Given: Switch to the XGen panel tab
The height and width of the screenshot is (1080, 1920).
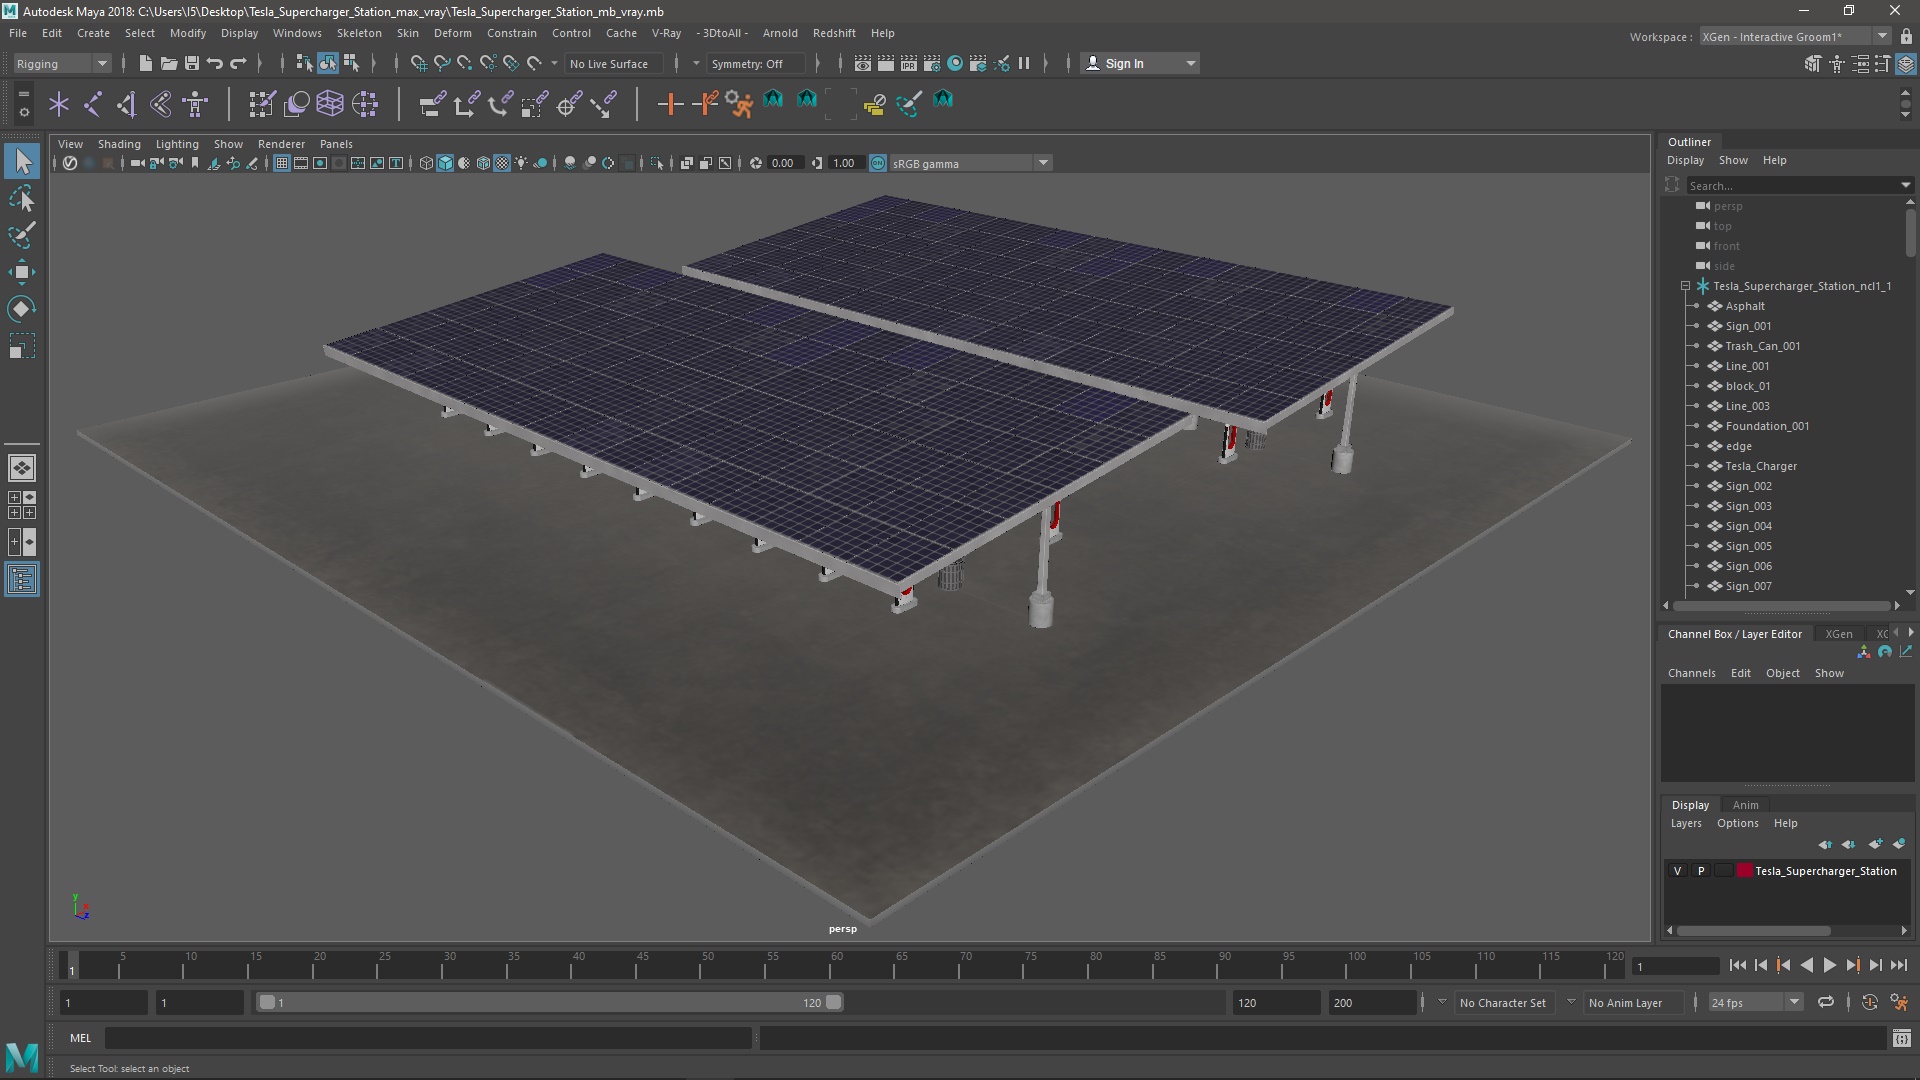Looking at the screenshot, I should point(1838,634).
